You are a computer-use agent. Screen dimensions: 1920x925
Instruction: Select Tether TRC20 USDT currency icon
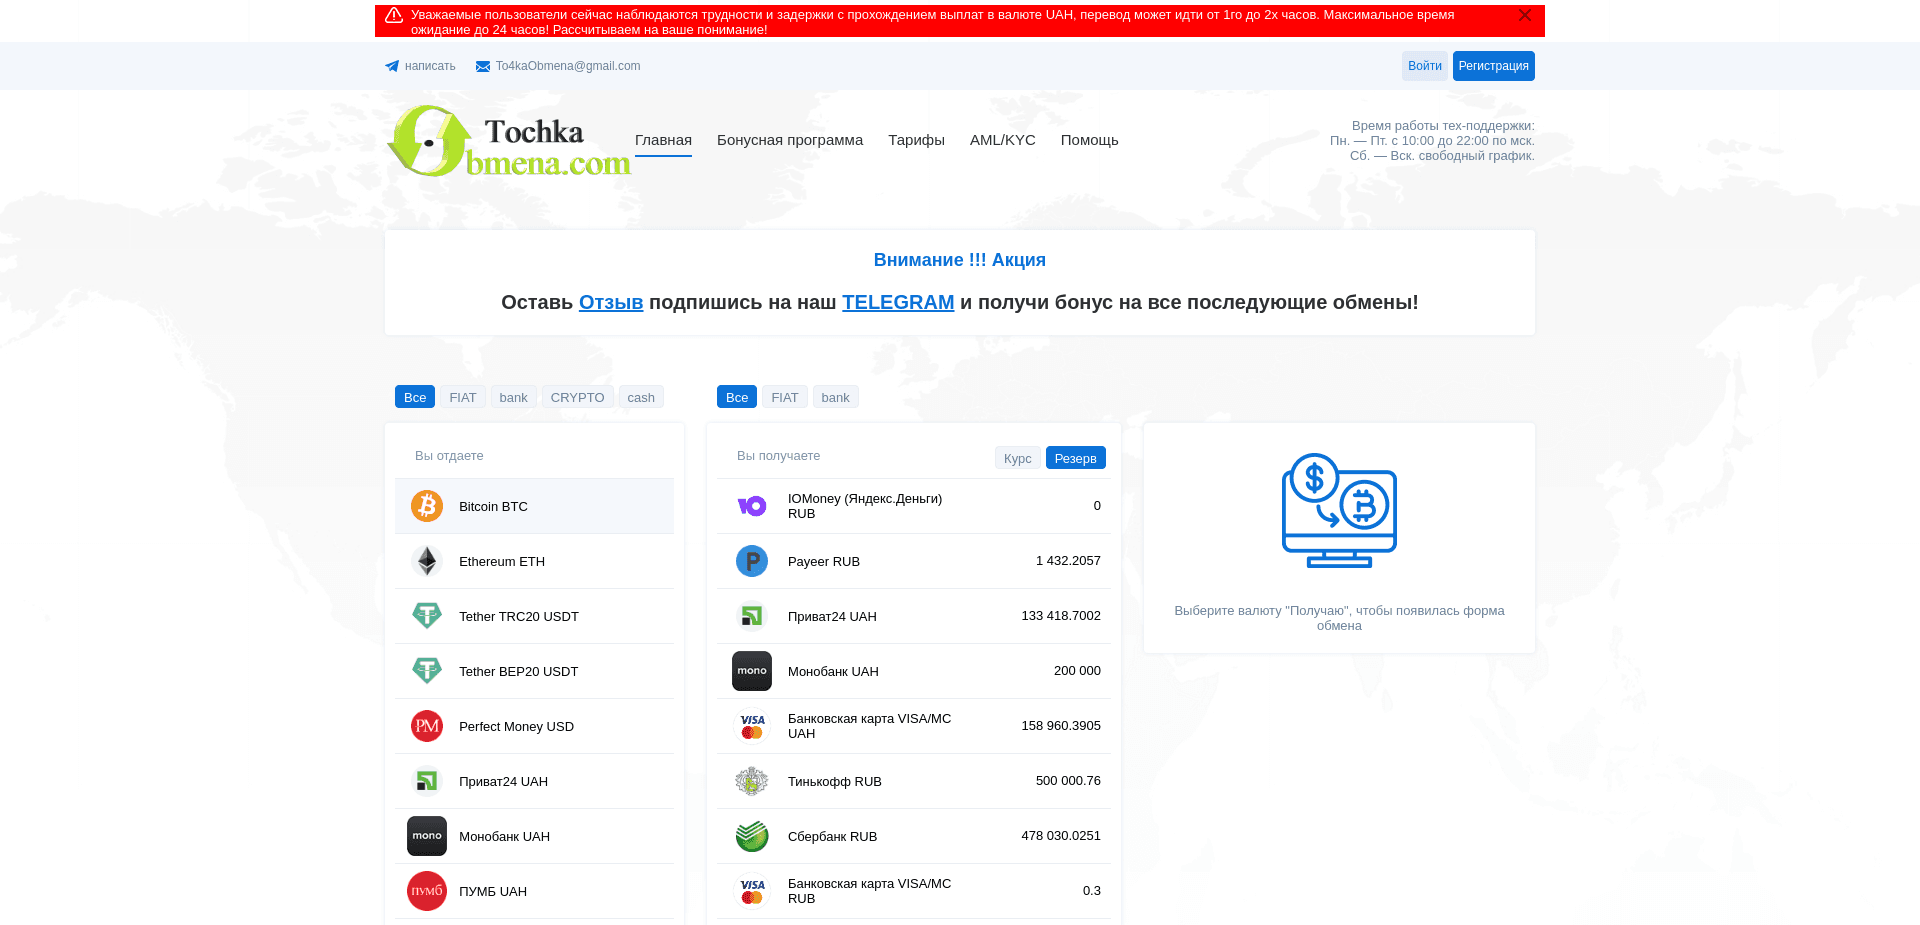point(426,616)
